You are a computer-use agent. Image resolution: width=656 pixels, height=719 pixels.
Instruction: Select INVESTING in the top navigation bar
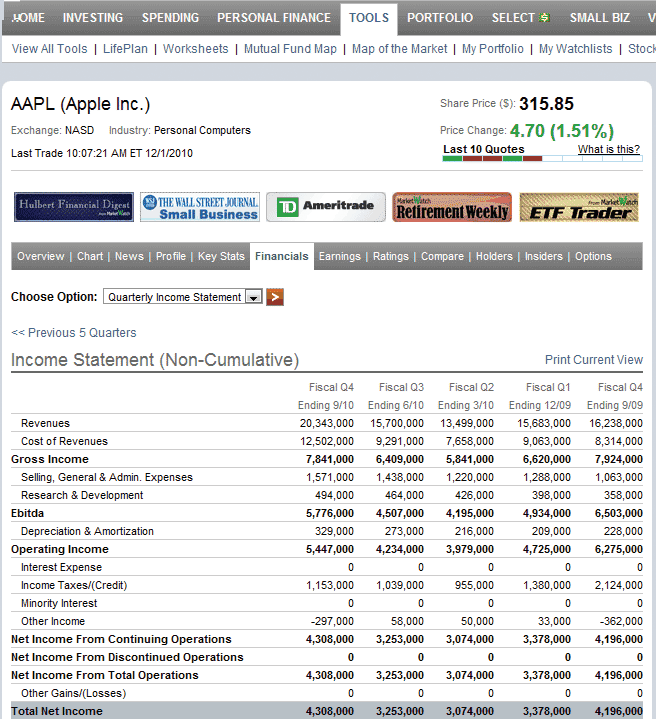tap(93, 18)
